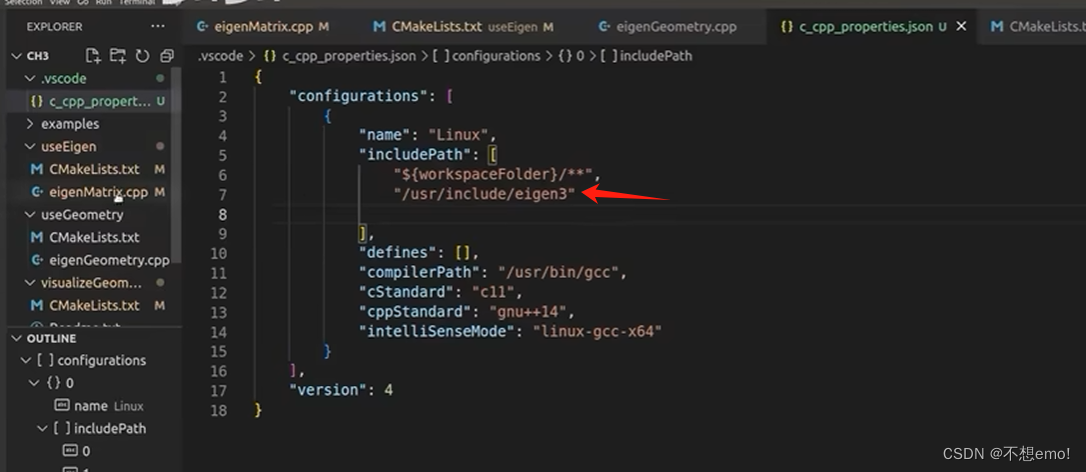Click "version" key on line 17
1086x472 pixels.
[326, 390]
